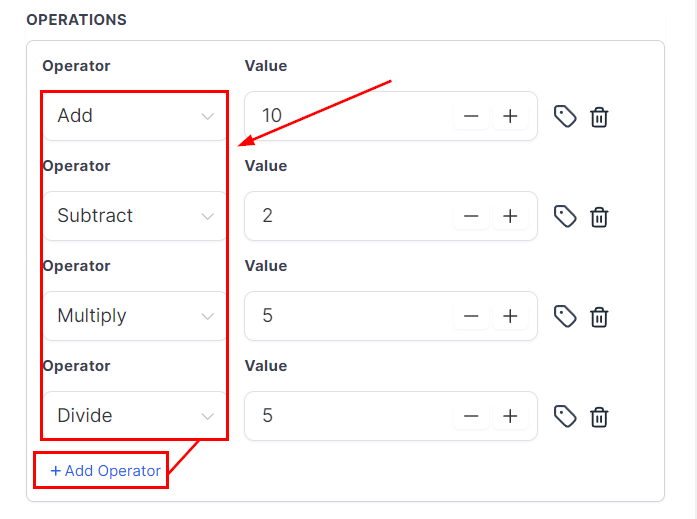Decrease the Add row value of 10
The image size is (697, 519).
pyautogui.click(x=471, y=116)
